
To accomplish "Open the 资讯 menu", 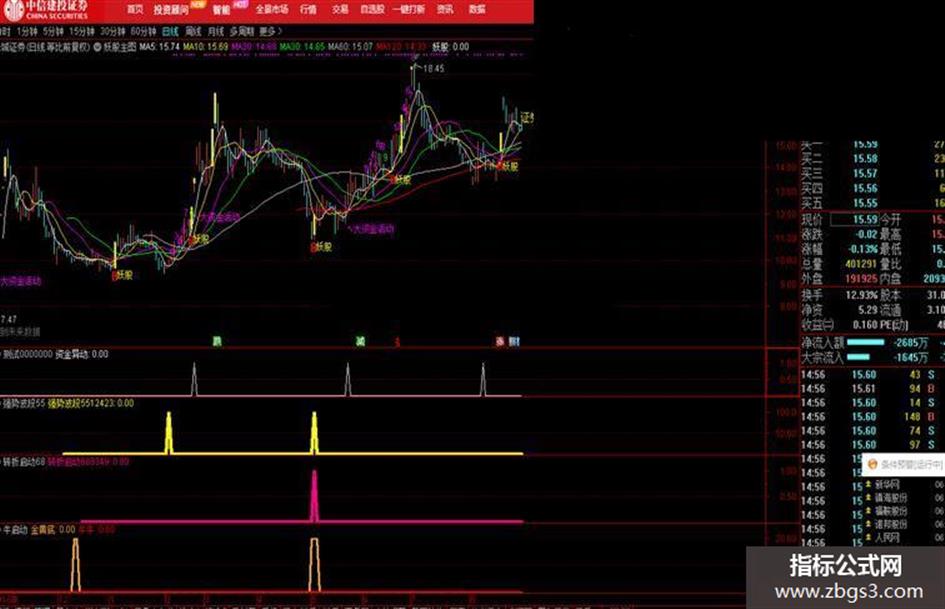I will (445, 10).
